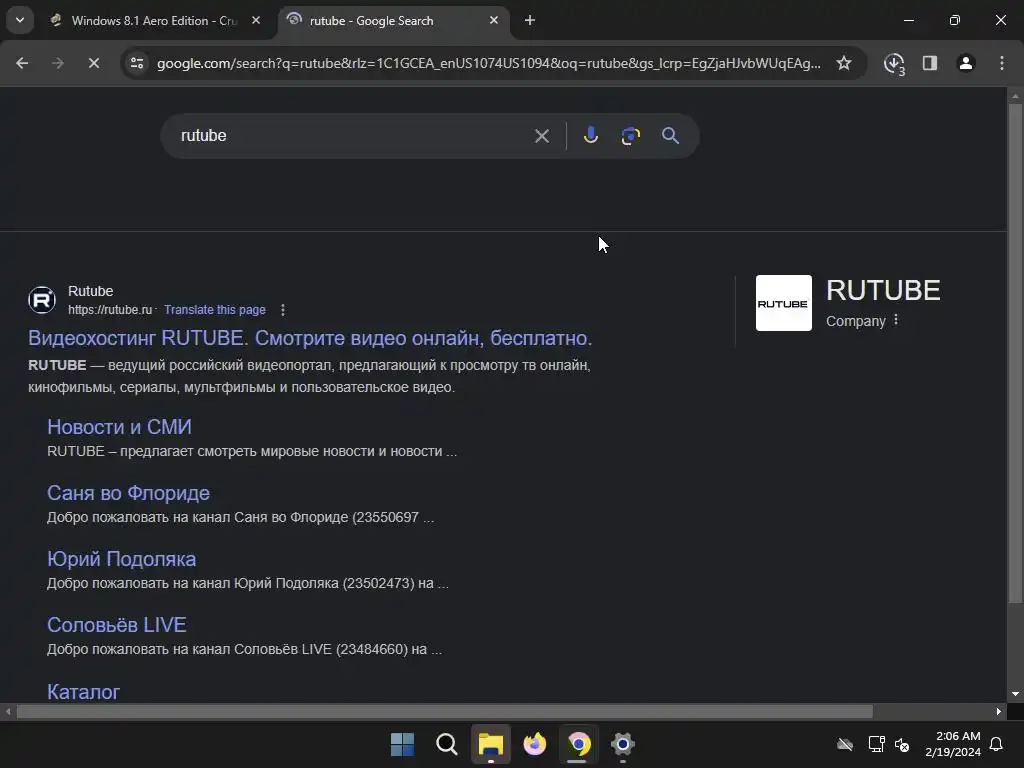Open the Соловьёв LIVE sitelink
Image resolution: width=1024 pixels, height=768 pixels.
pos(117,625)
